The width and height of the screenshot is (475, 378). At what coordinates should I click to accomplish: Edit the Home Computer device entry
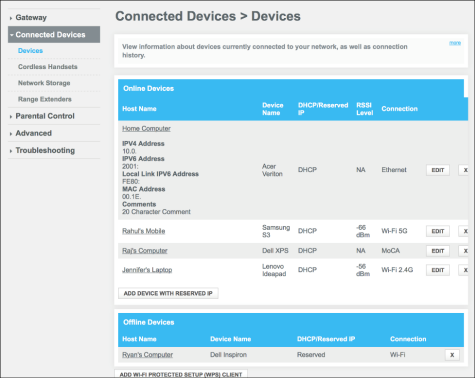(438, 170)
